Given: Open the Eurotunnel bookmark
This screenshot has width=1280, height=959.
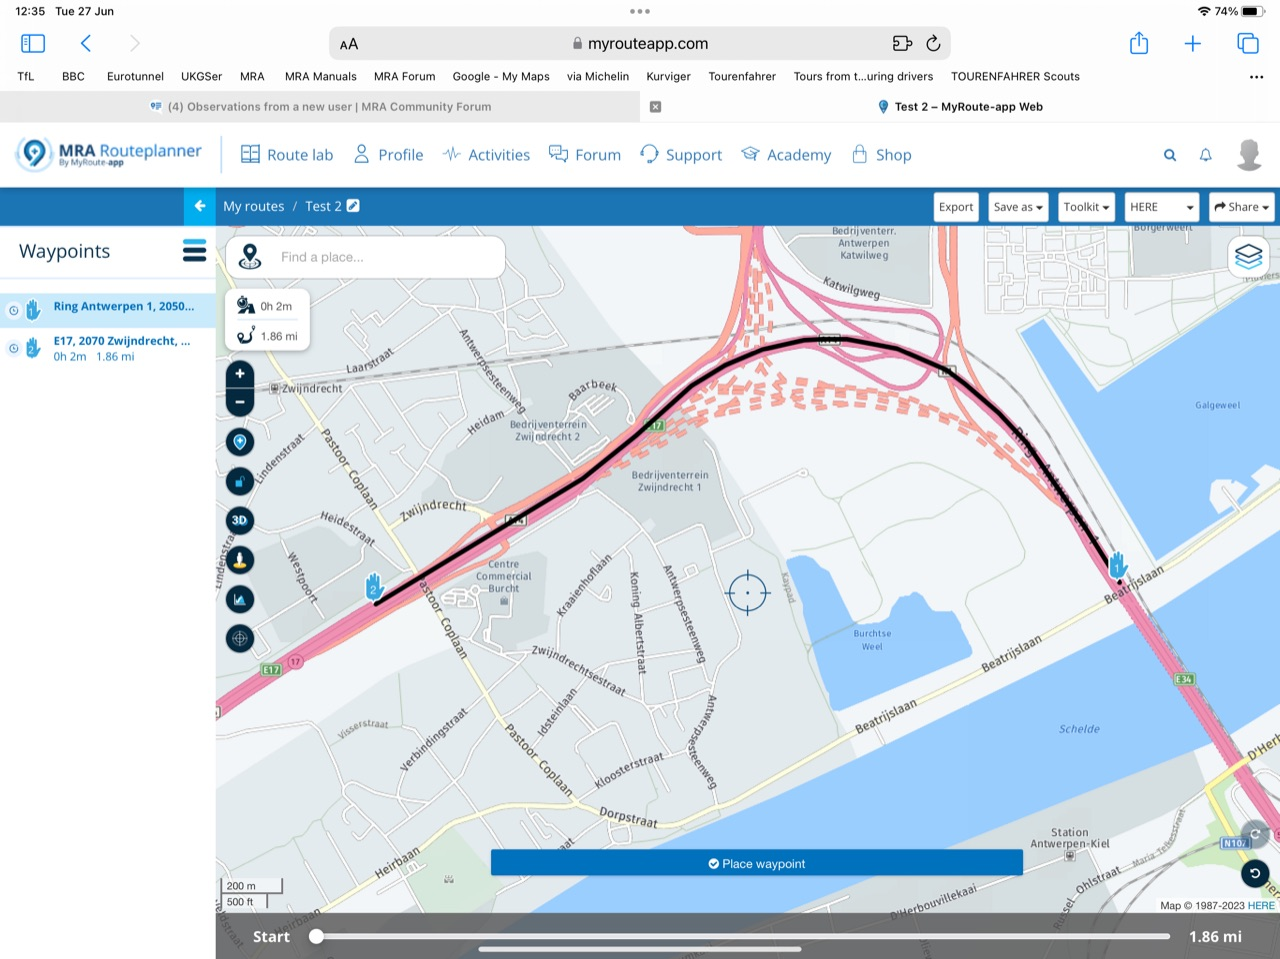Looking at the screenshot, I should point(135,76).
